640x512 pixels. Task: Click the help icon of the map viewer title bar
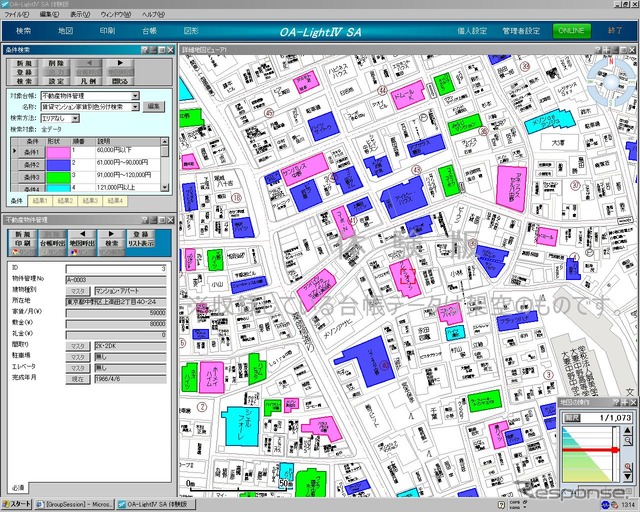[x=598, y=50]
